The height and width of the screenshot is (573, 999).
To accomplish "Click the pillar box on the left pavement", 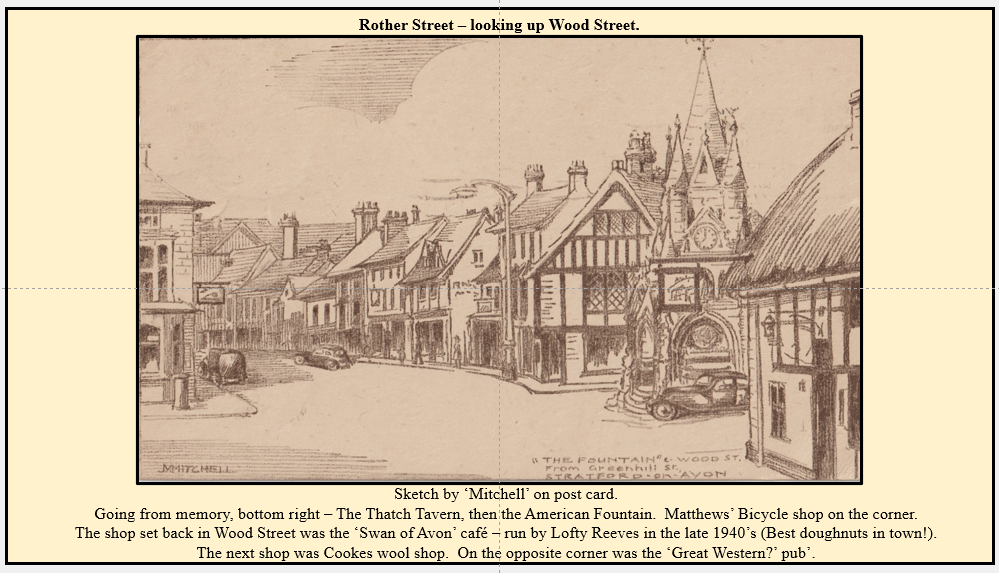I will coord(181,390).
